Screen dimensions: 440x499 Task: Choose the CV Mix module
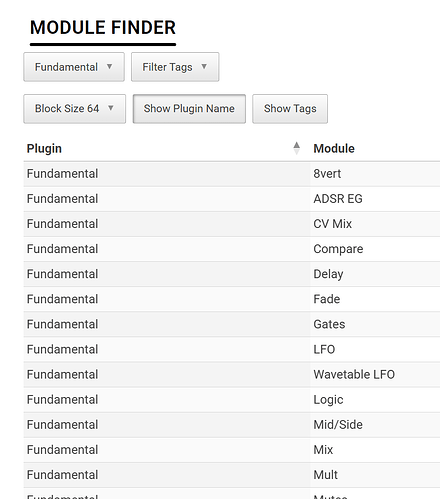332,224
